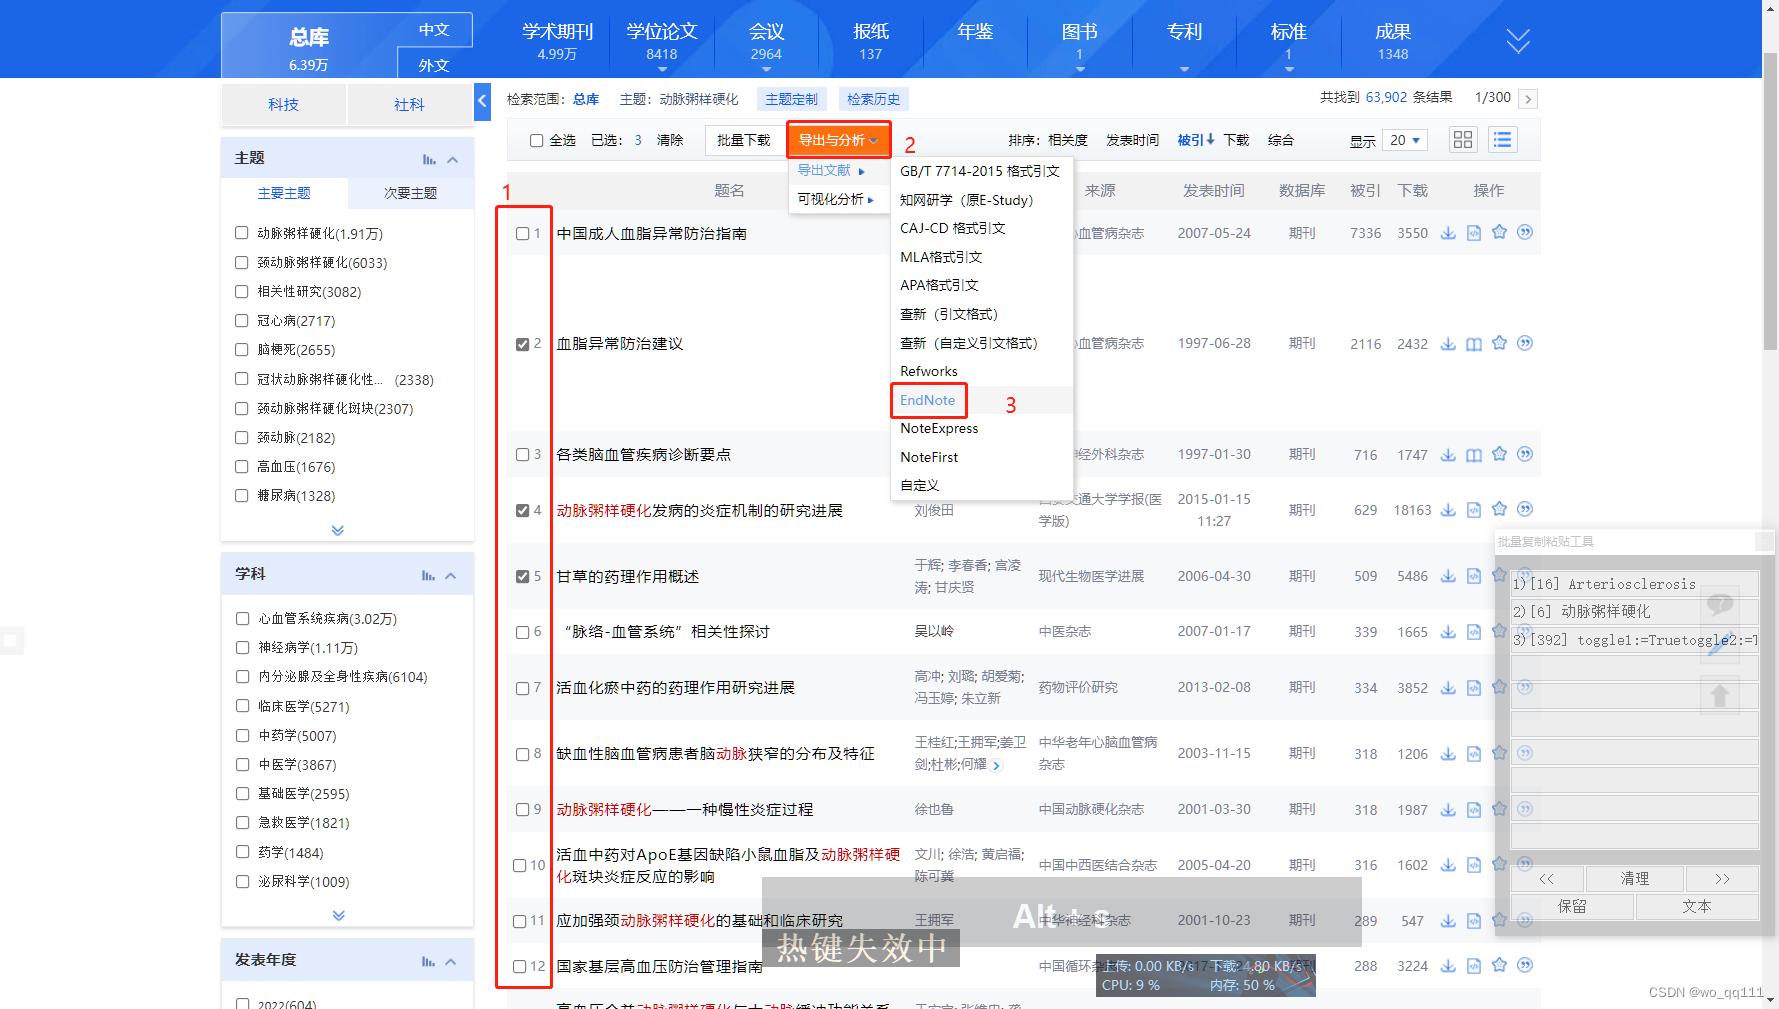Check the 颈动脉粥样硬化(6033) topic filter
Image resolution: width=1779 pixels, height=1009 pixels.
coord(241,262)
